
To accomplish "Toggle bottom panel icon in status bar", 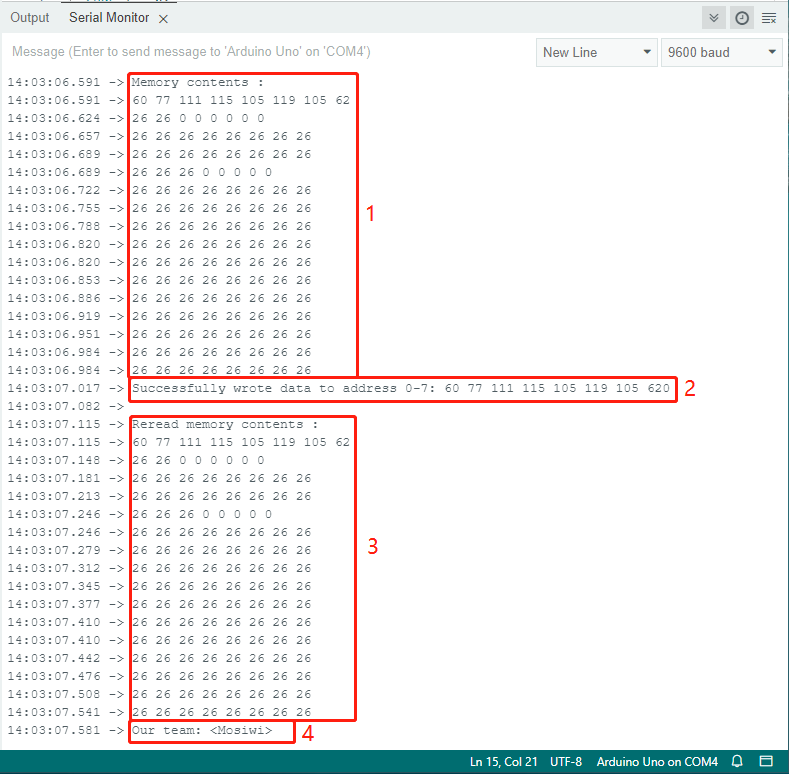I will [766, 761].
